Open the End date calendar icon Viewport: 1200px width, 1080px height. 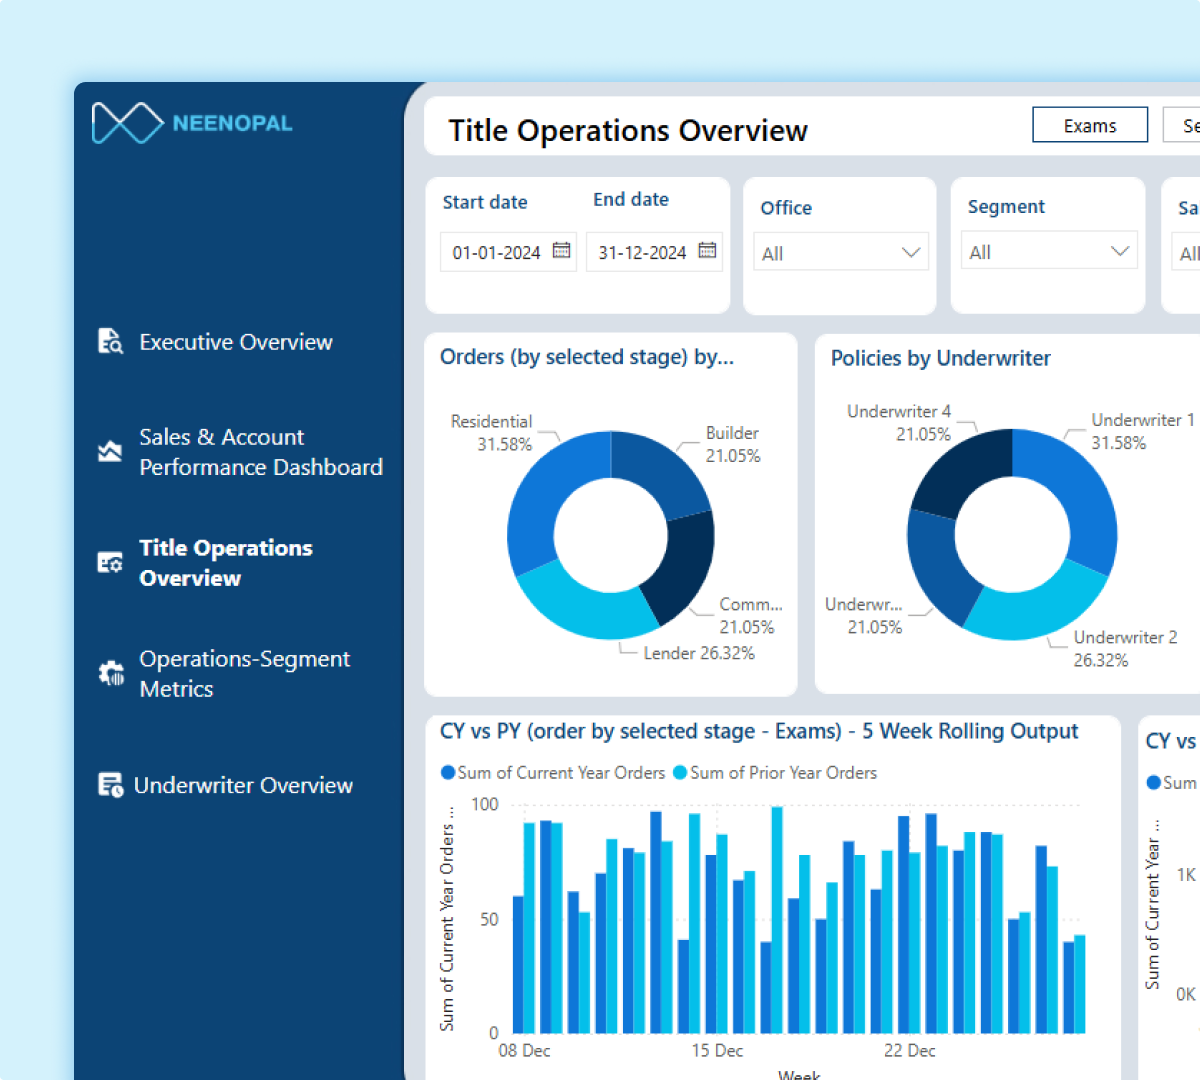[x=709, y=251]
